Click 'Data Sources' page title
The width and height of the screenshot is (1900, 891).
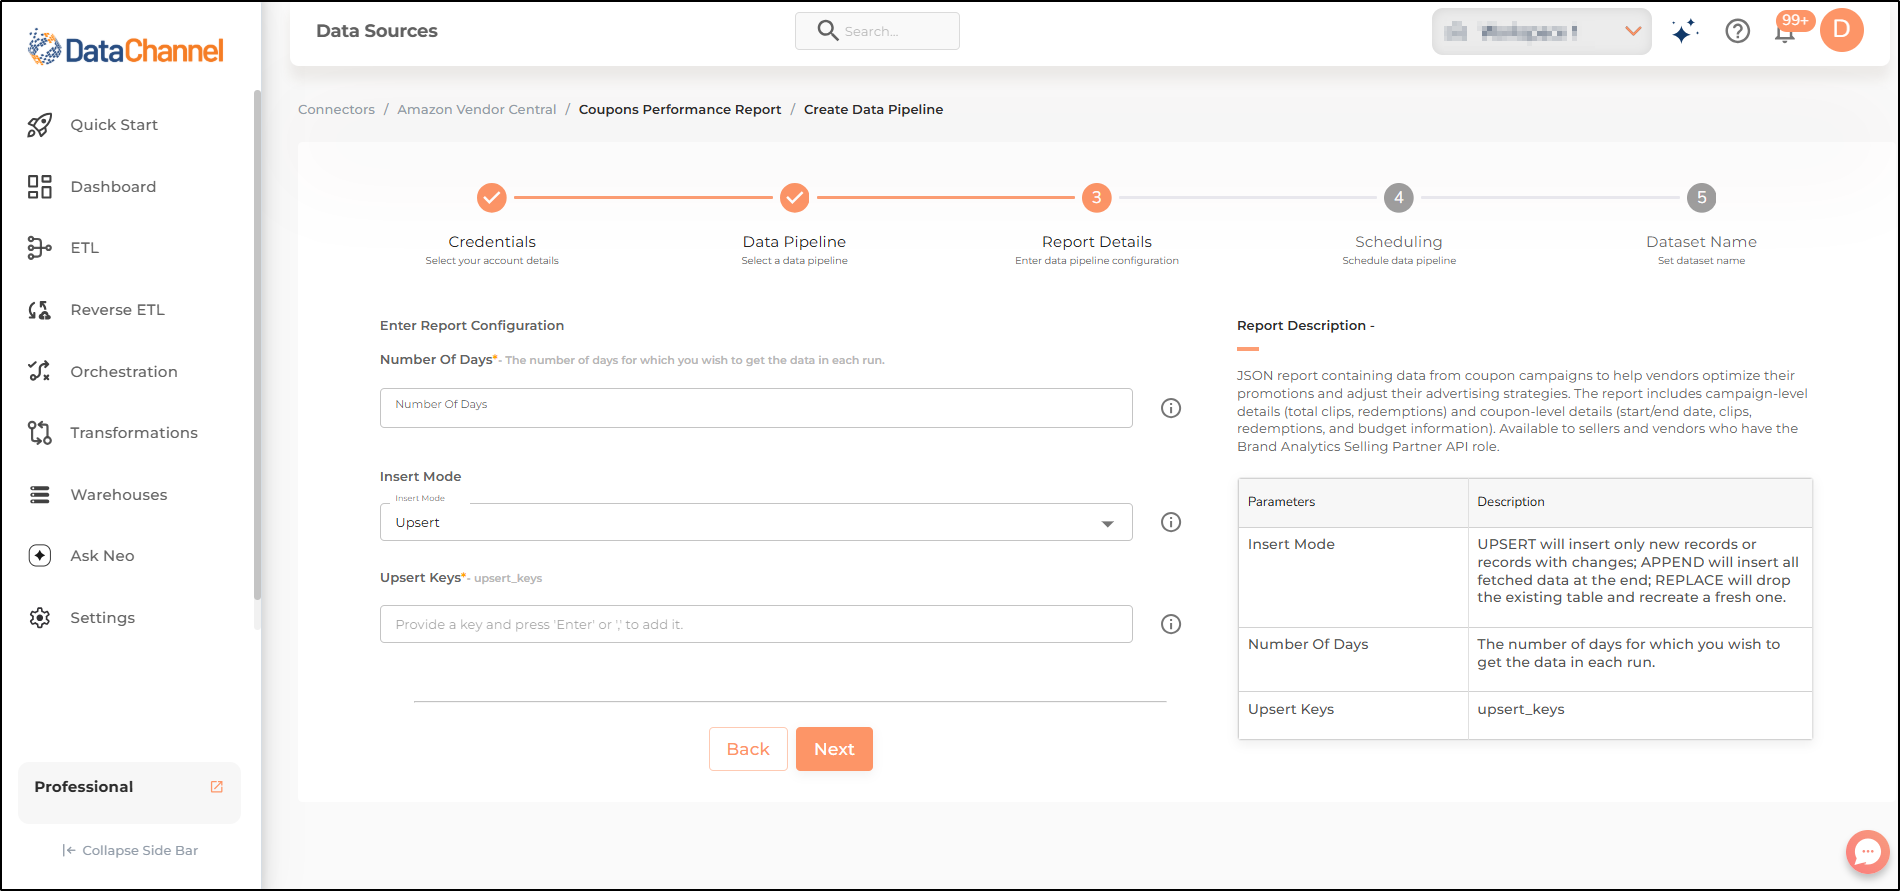[x=377, y=31]
